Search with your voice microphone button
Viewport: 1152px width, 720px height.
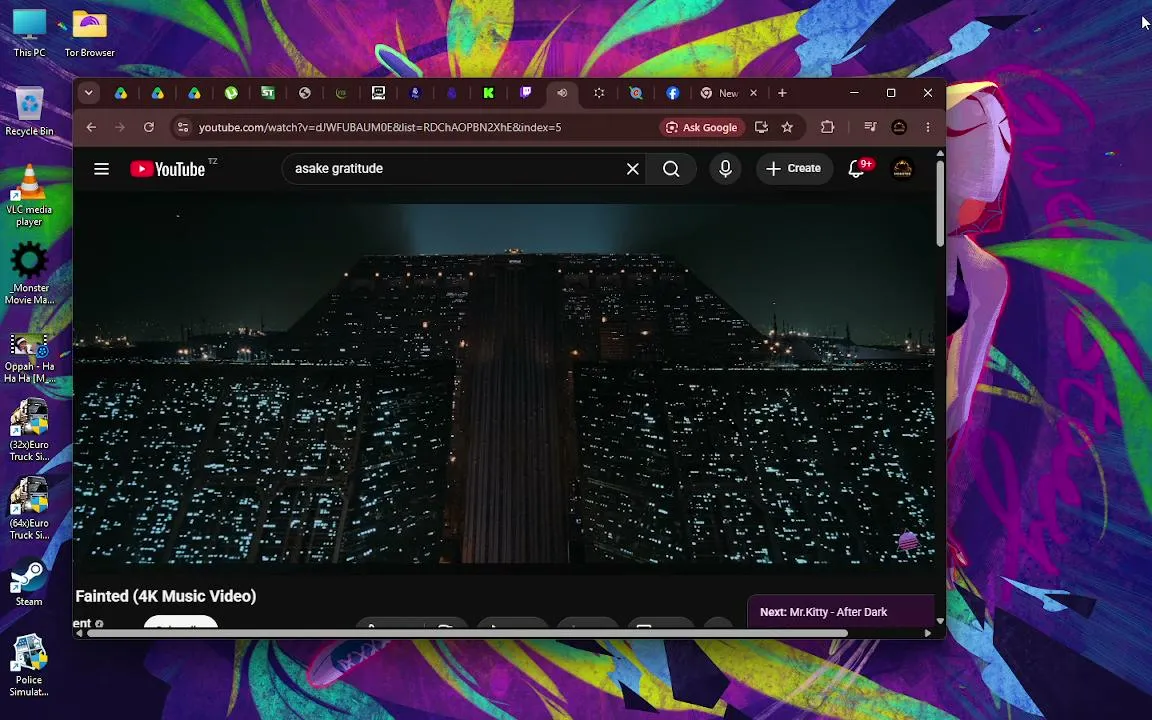click(x=725, y=169)
